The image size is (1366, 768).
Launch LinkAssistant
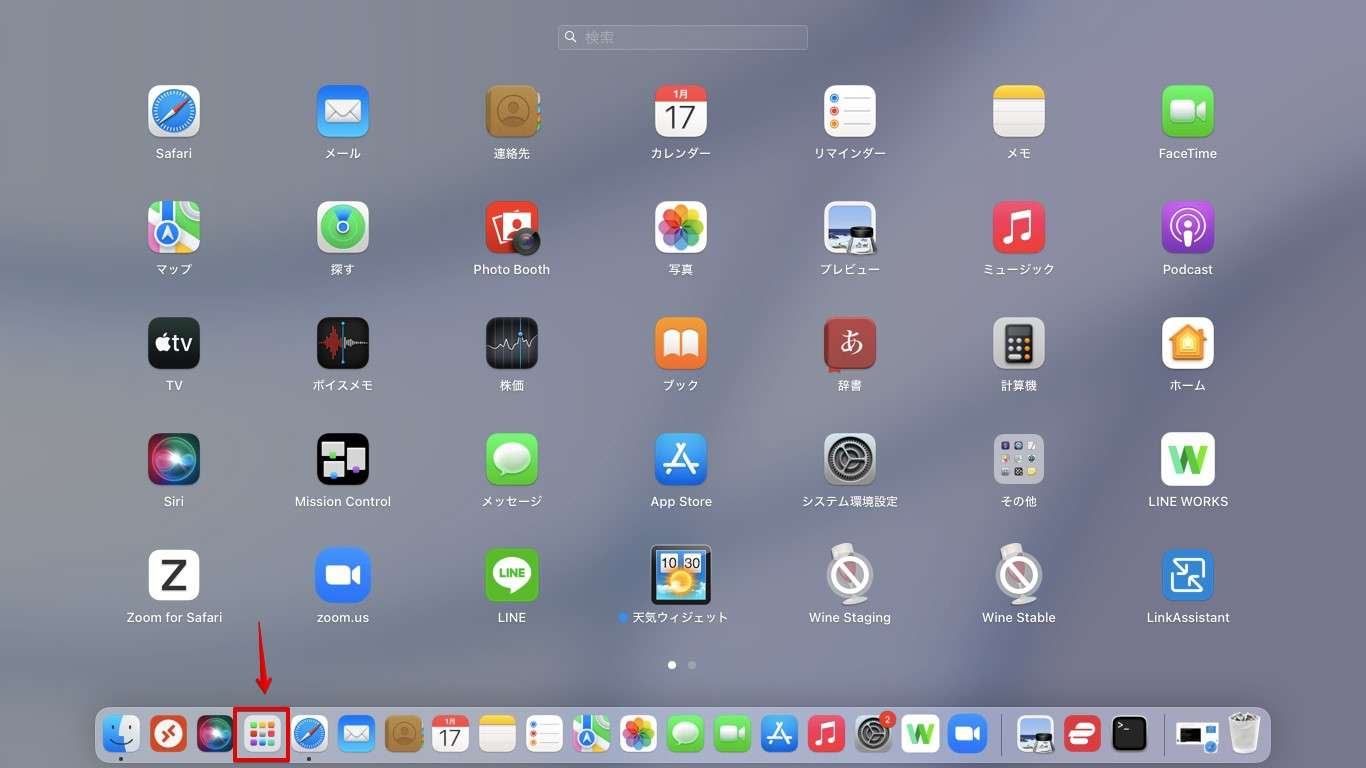1188,575
